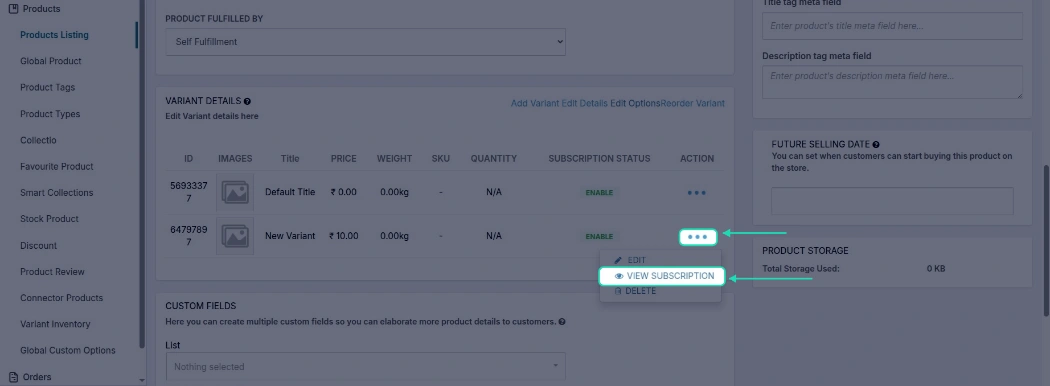The image size is (1050, 386).
Task: Go to Global Product in sidebar
Action: [51, 61]
